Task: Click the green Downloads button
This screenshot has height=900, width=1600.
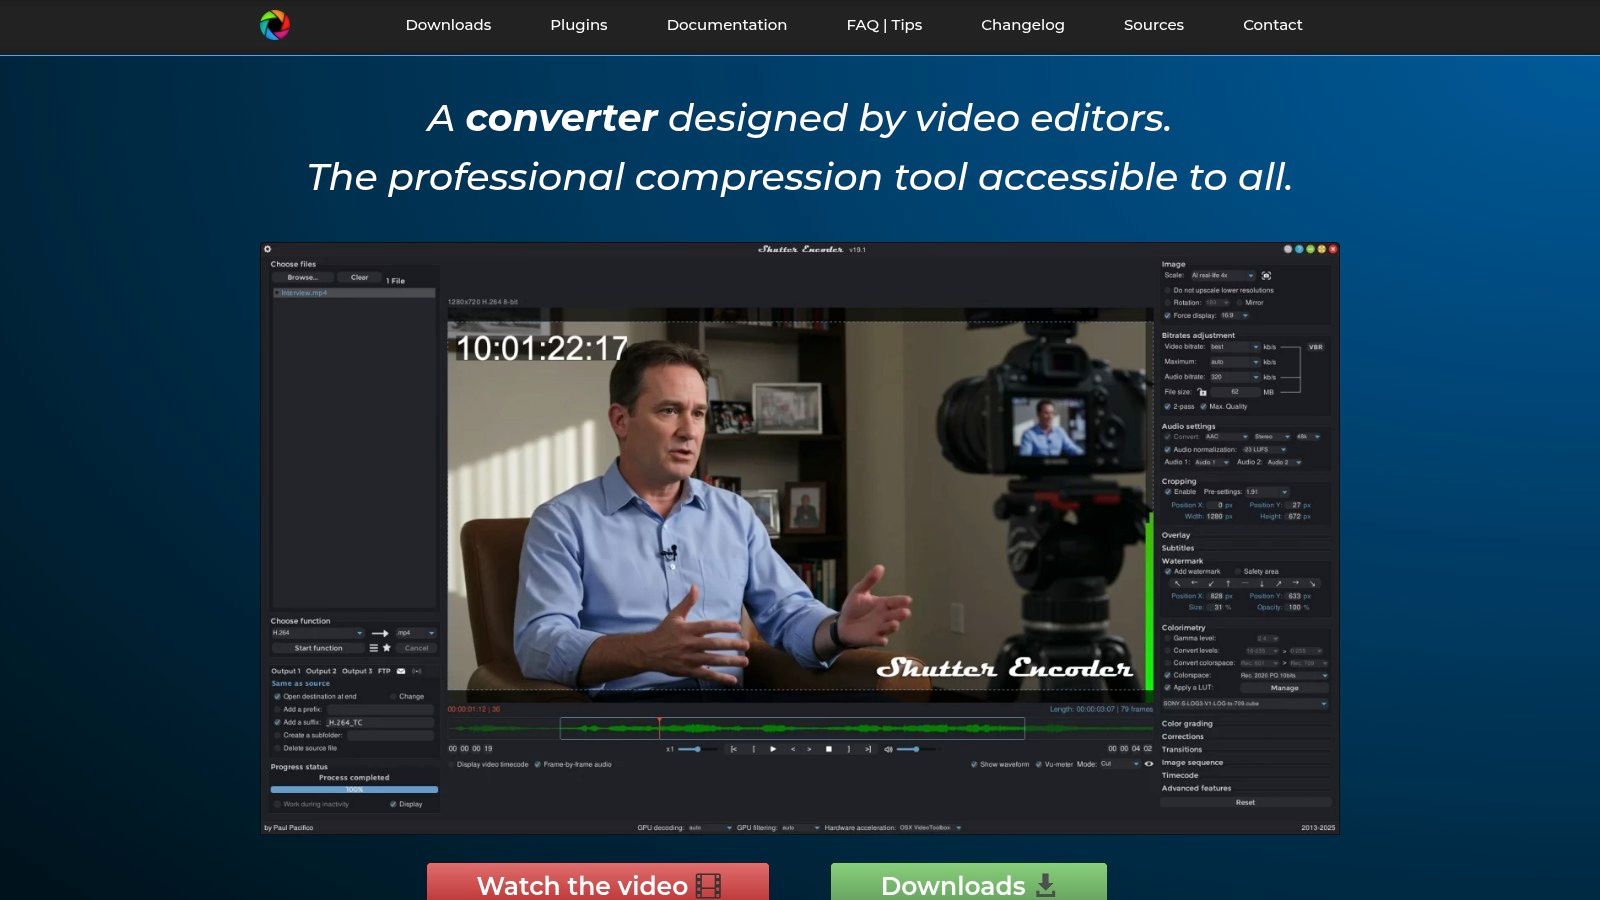Action: (969, 882)
